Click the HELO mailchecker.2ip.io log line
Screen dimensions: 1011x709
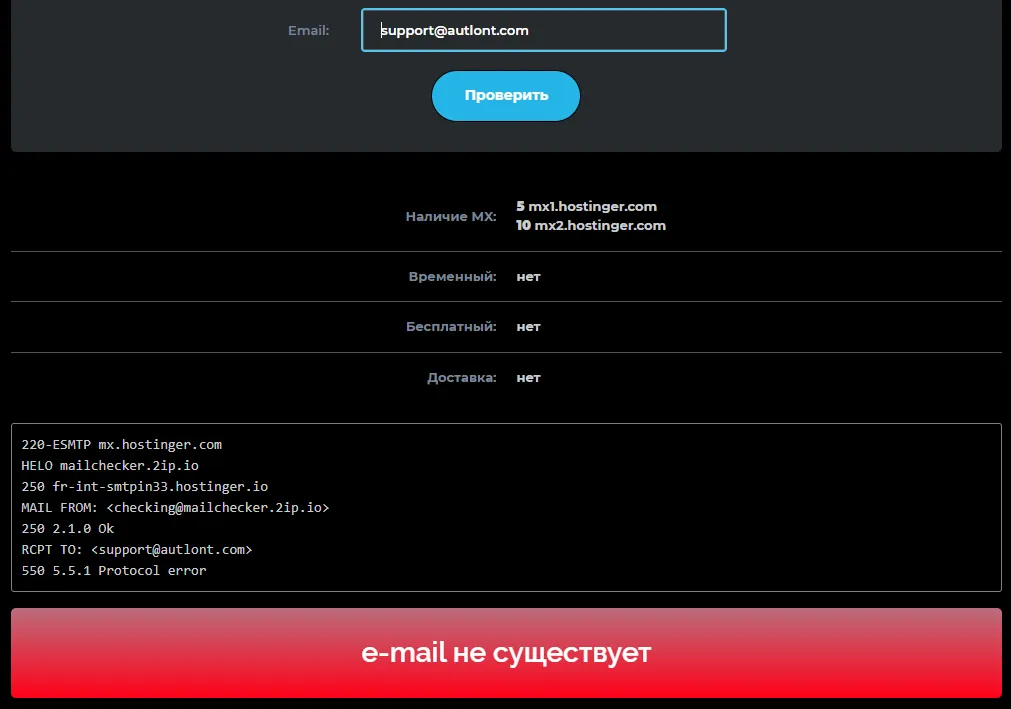click(110, 465)
